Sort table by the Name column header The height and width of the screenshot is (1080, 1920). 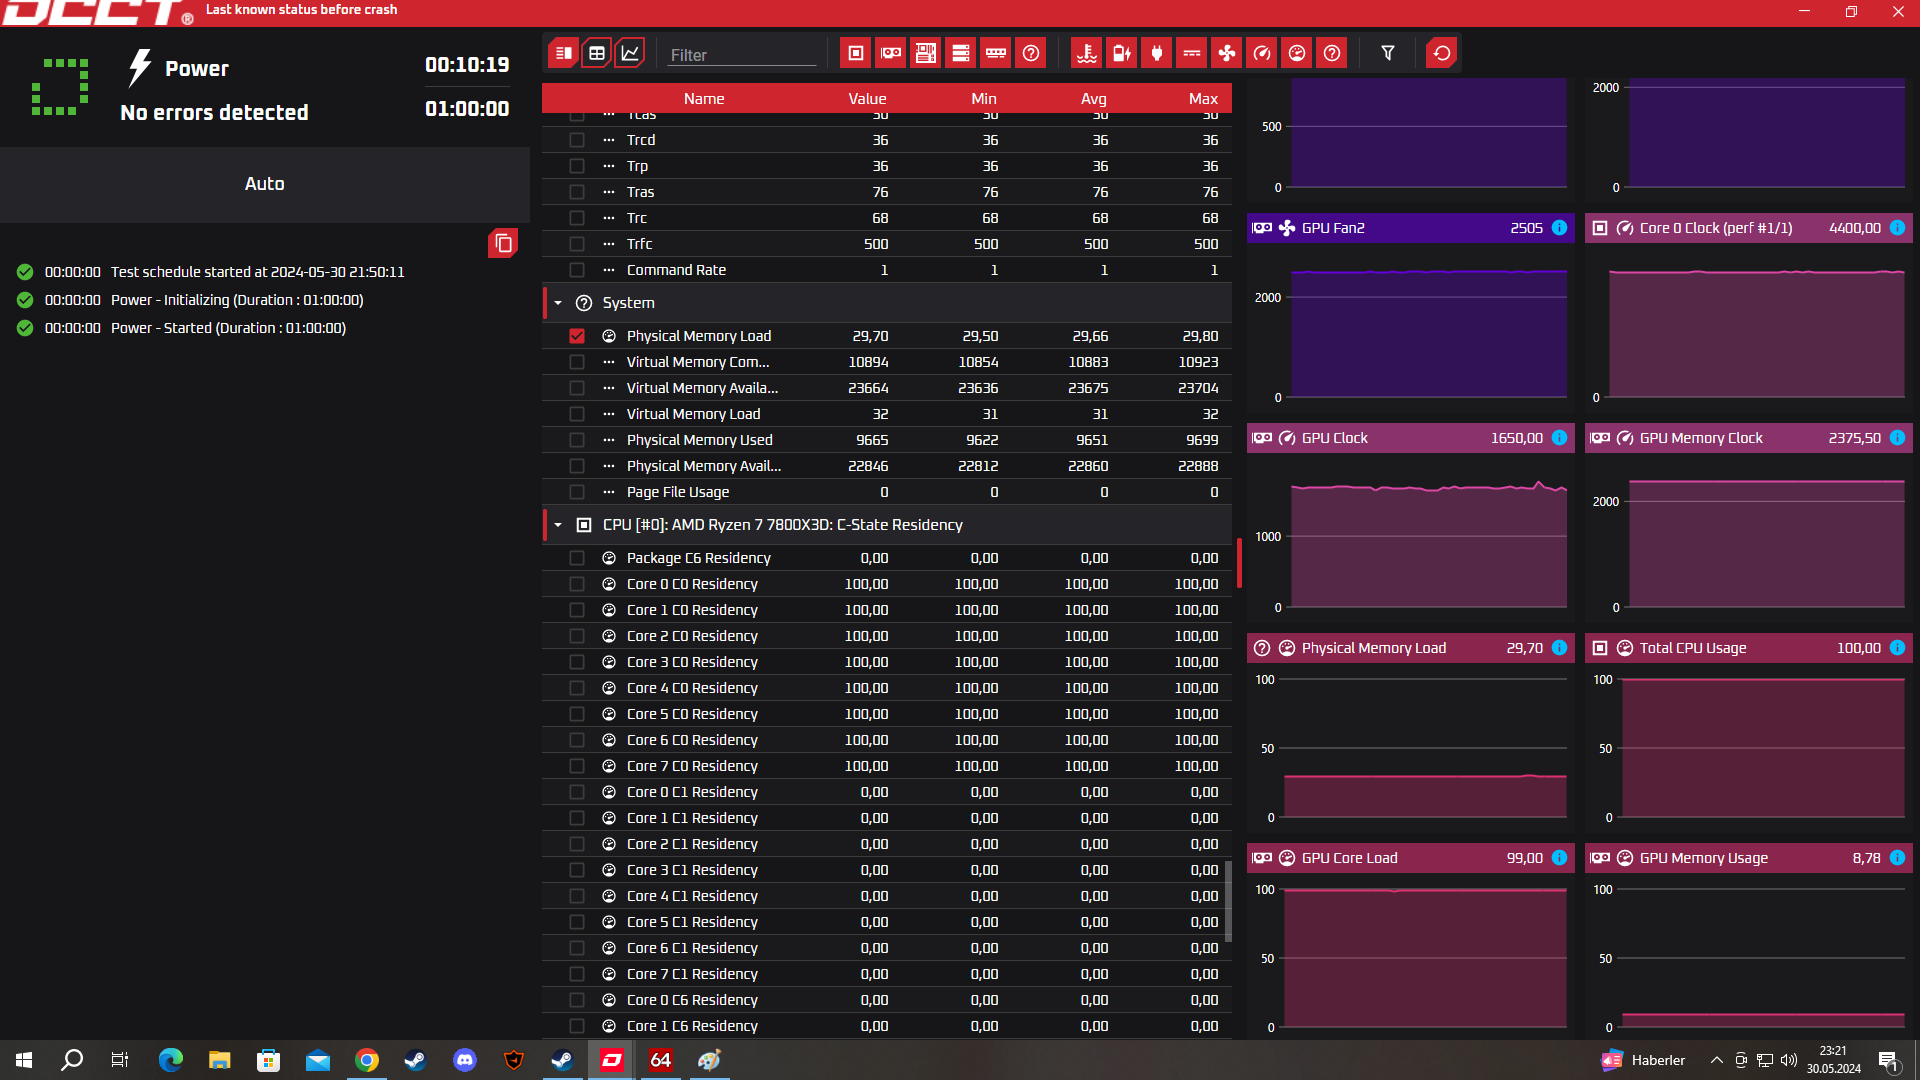[x=703, y=98]
